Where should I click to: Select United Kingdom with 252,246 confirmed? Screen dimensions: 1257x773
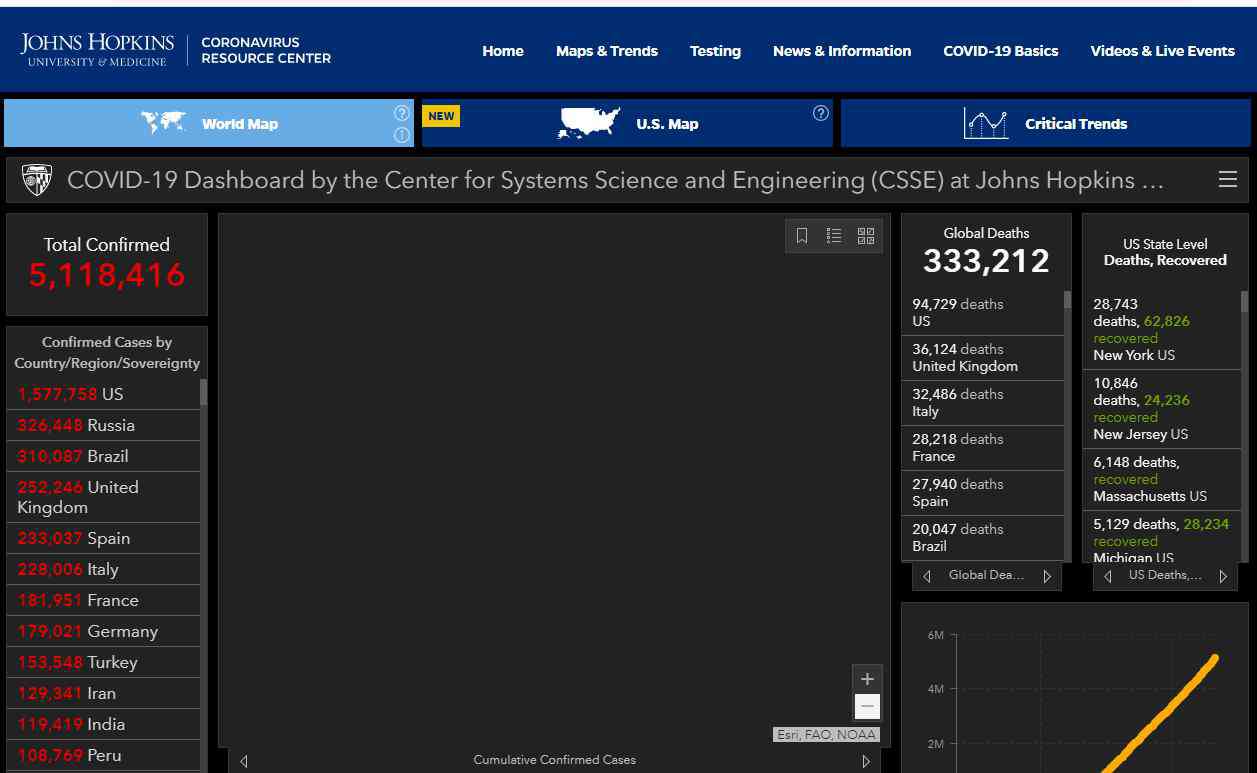tap(104, 497)
